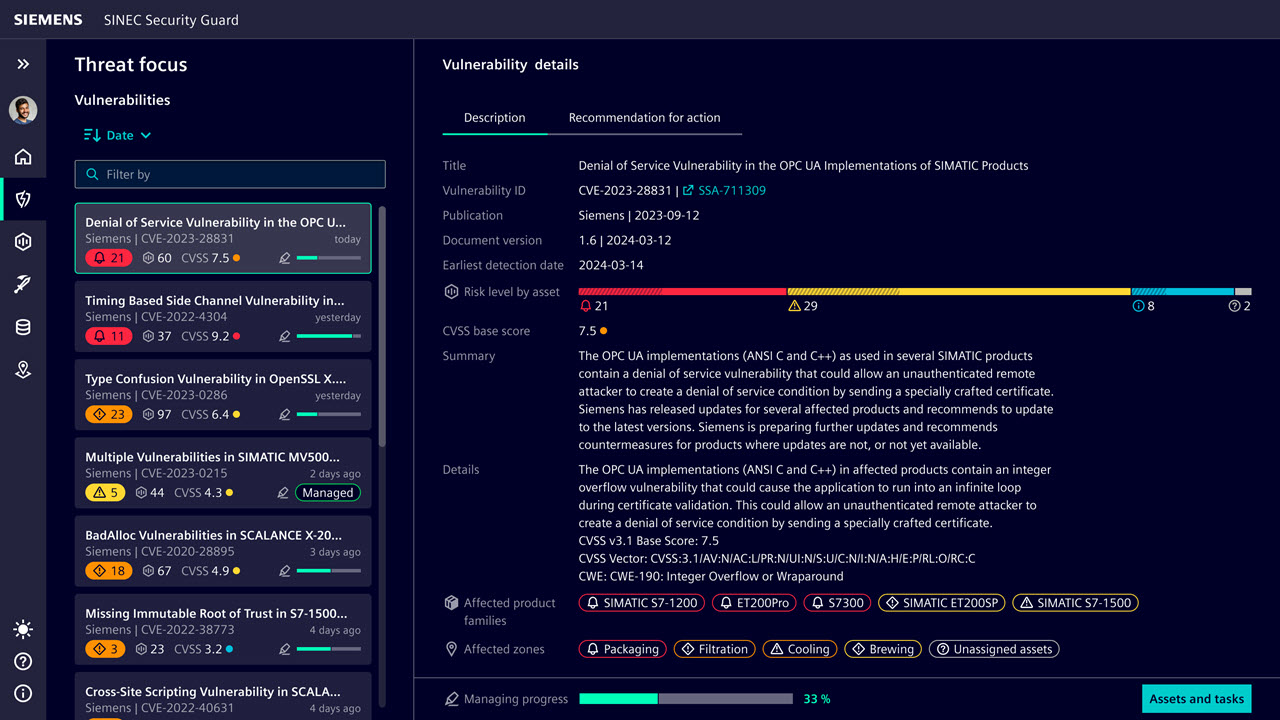Go to Home in sidebar
Viewport: 1280px width, 720px height.
(x=23, y=157)
